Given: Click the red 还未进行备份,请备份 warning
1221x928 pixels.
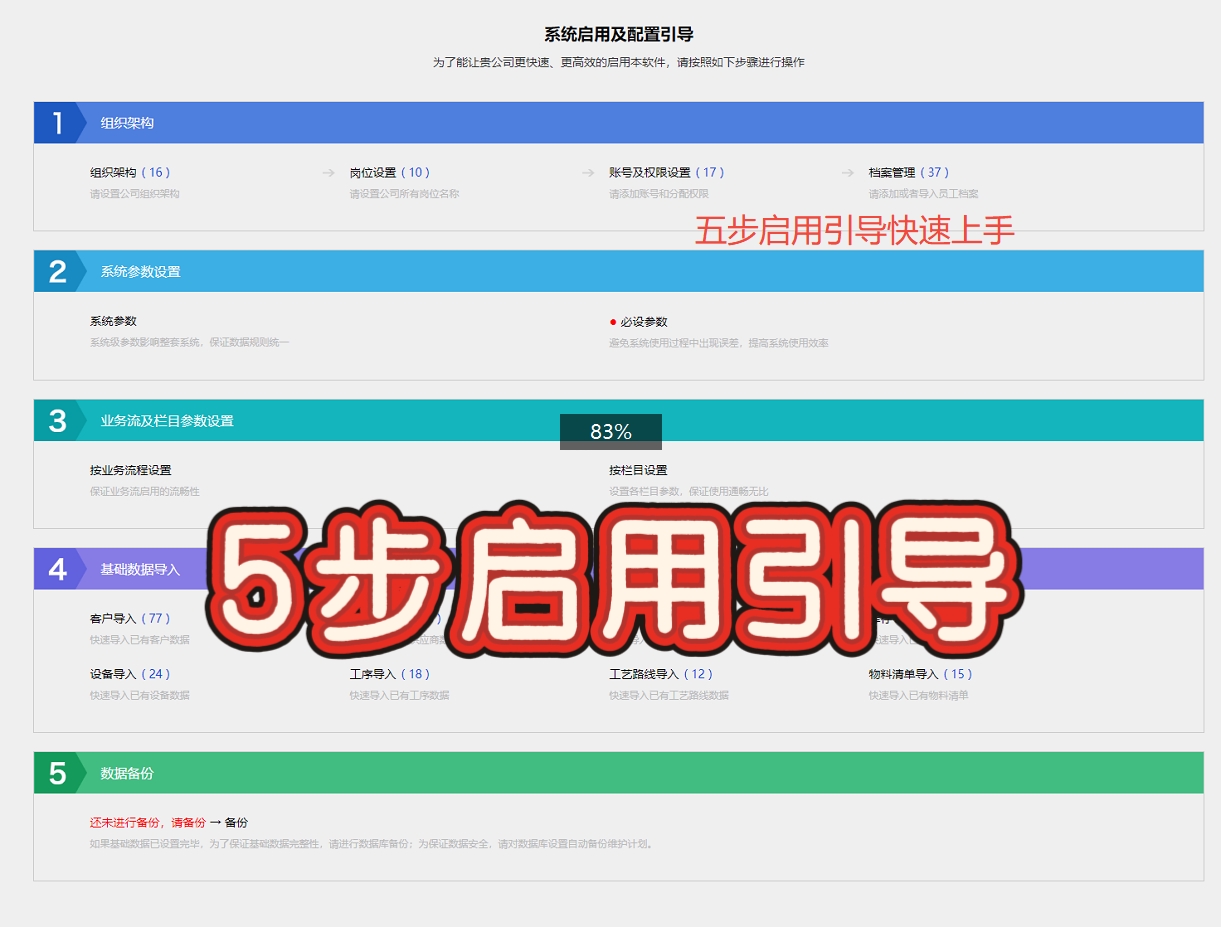Looking at the screenshot, I should (x=148, y=822).
